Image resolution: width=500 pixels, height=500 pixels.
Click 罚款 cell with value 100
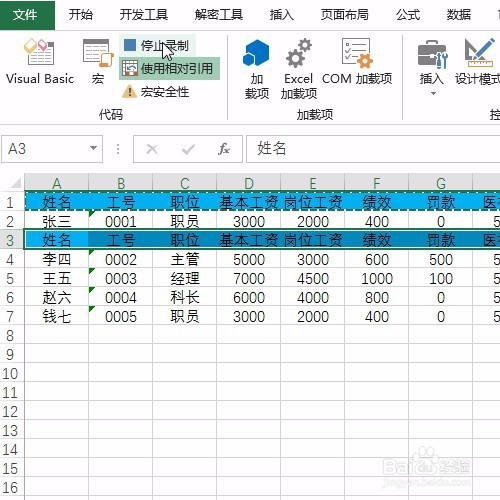click(x=441, y=278)
